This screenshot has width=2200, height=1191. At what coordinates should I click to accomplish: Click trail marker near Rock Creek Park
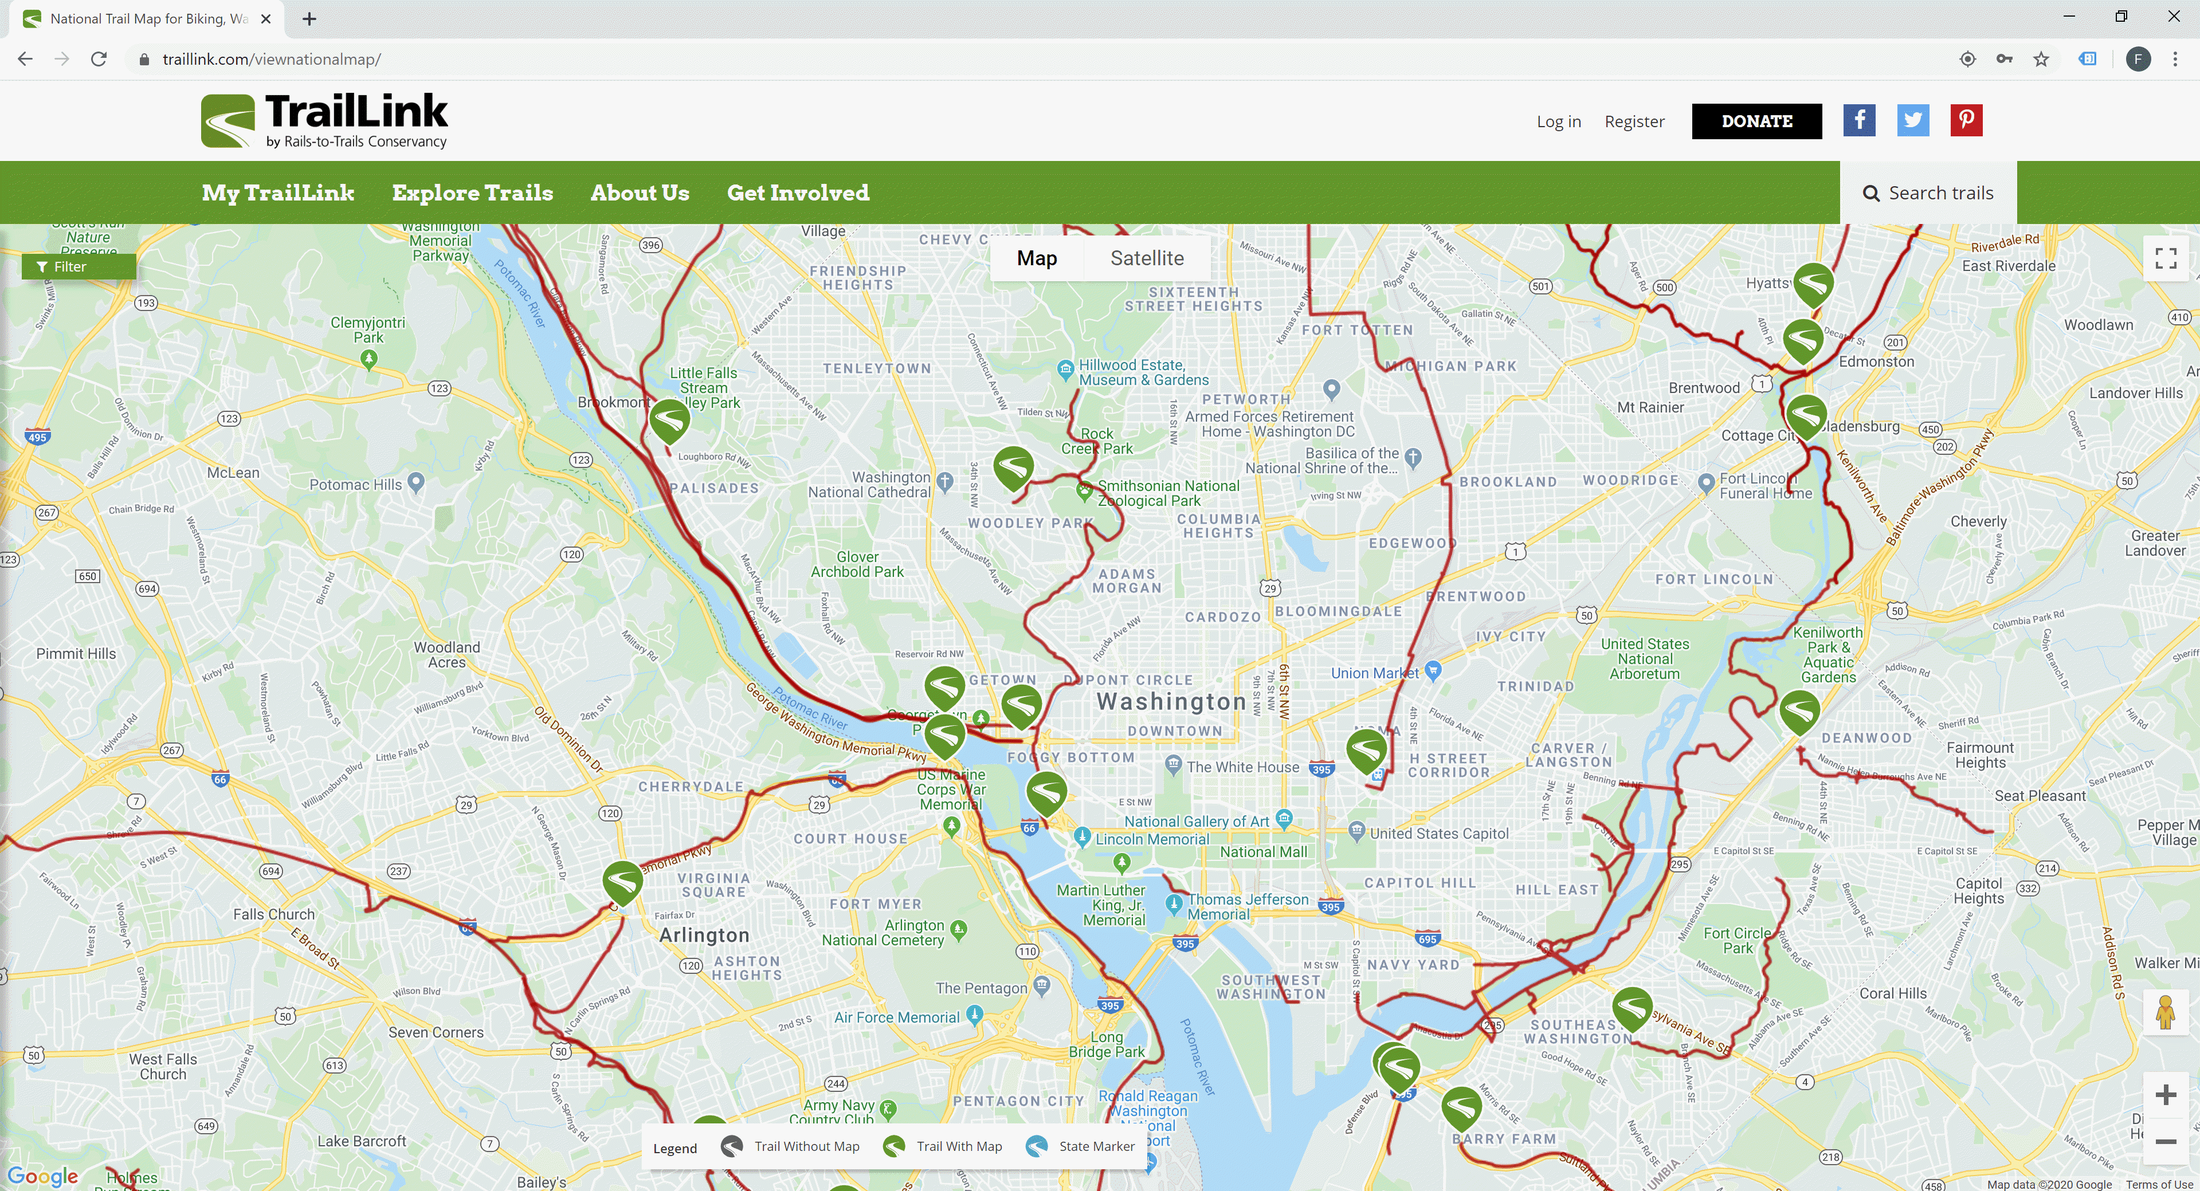[1013, 467]
